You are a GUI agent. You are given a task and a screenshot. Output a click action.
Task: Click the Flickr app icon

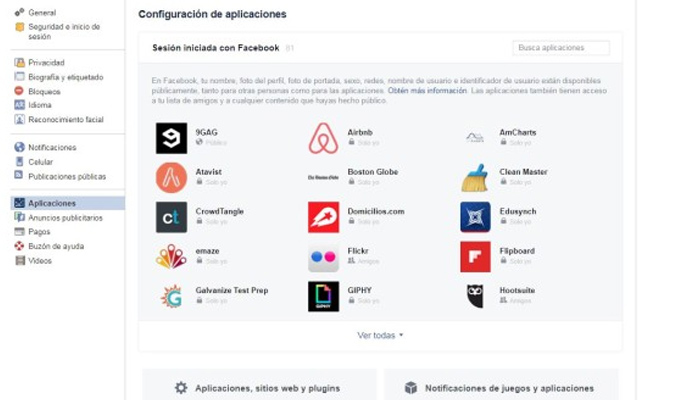pyautogui.click(x=323, y=257)
